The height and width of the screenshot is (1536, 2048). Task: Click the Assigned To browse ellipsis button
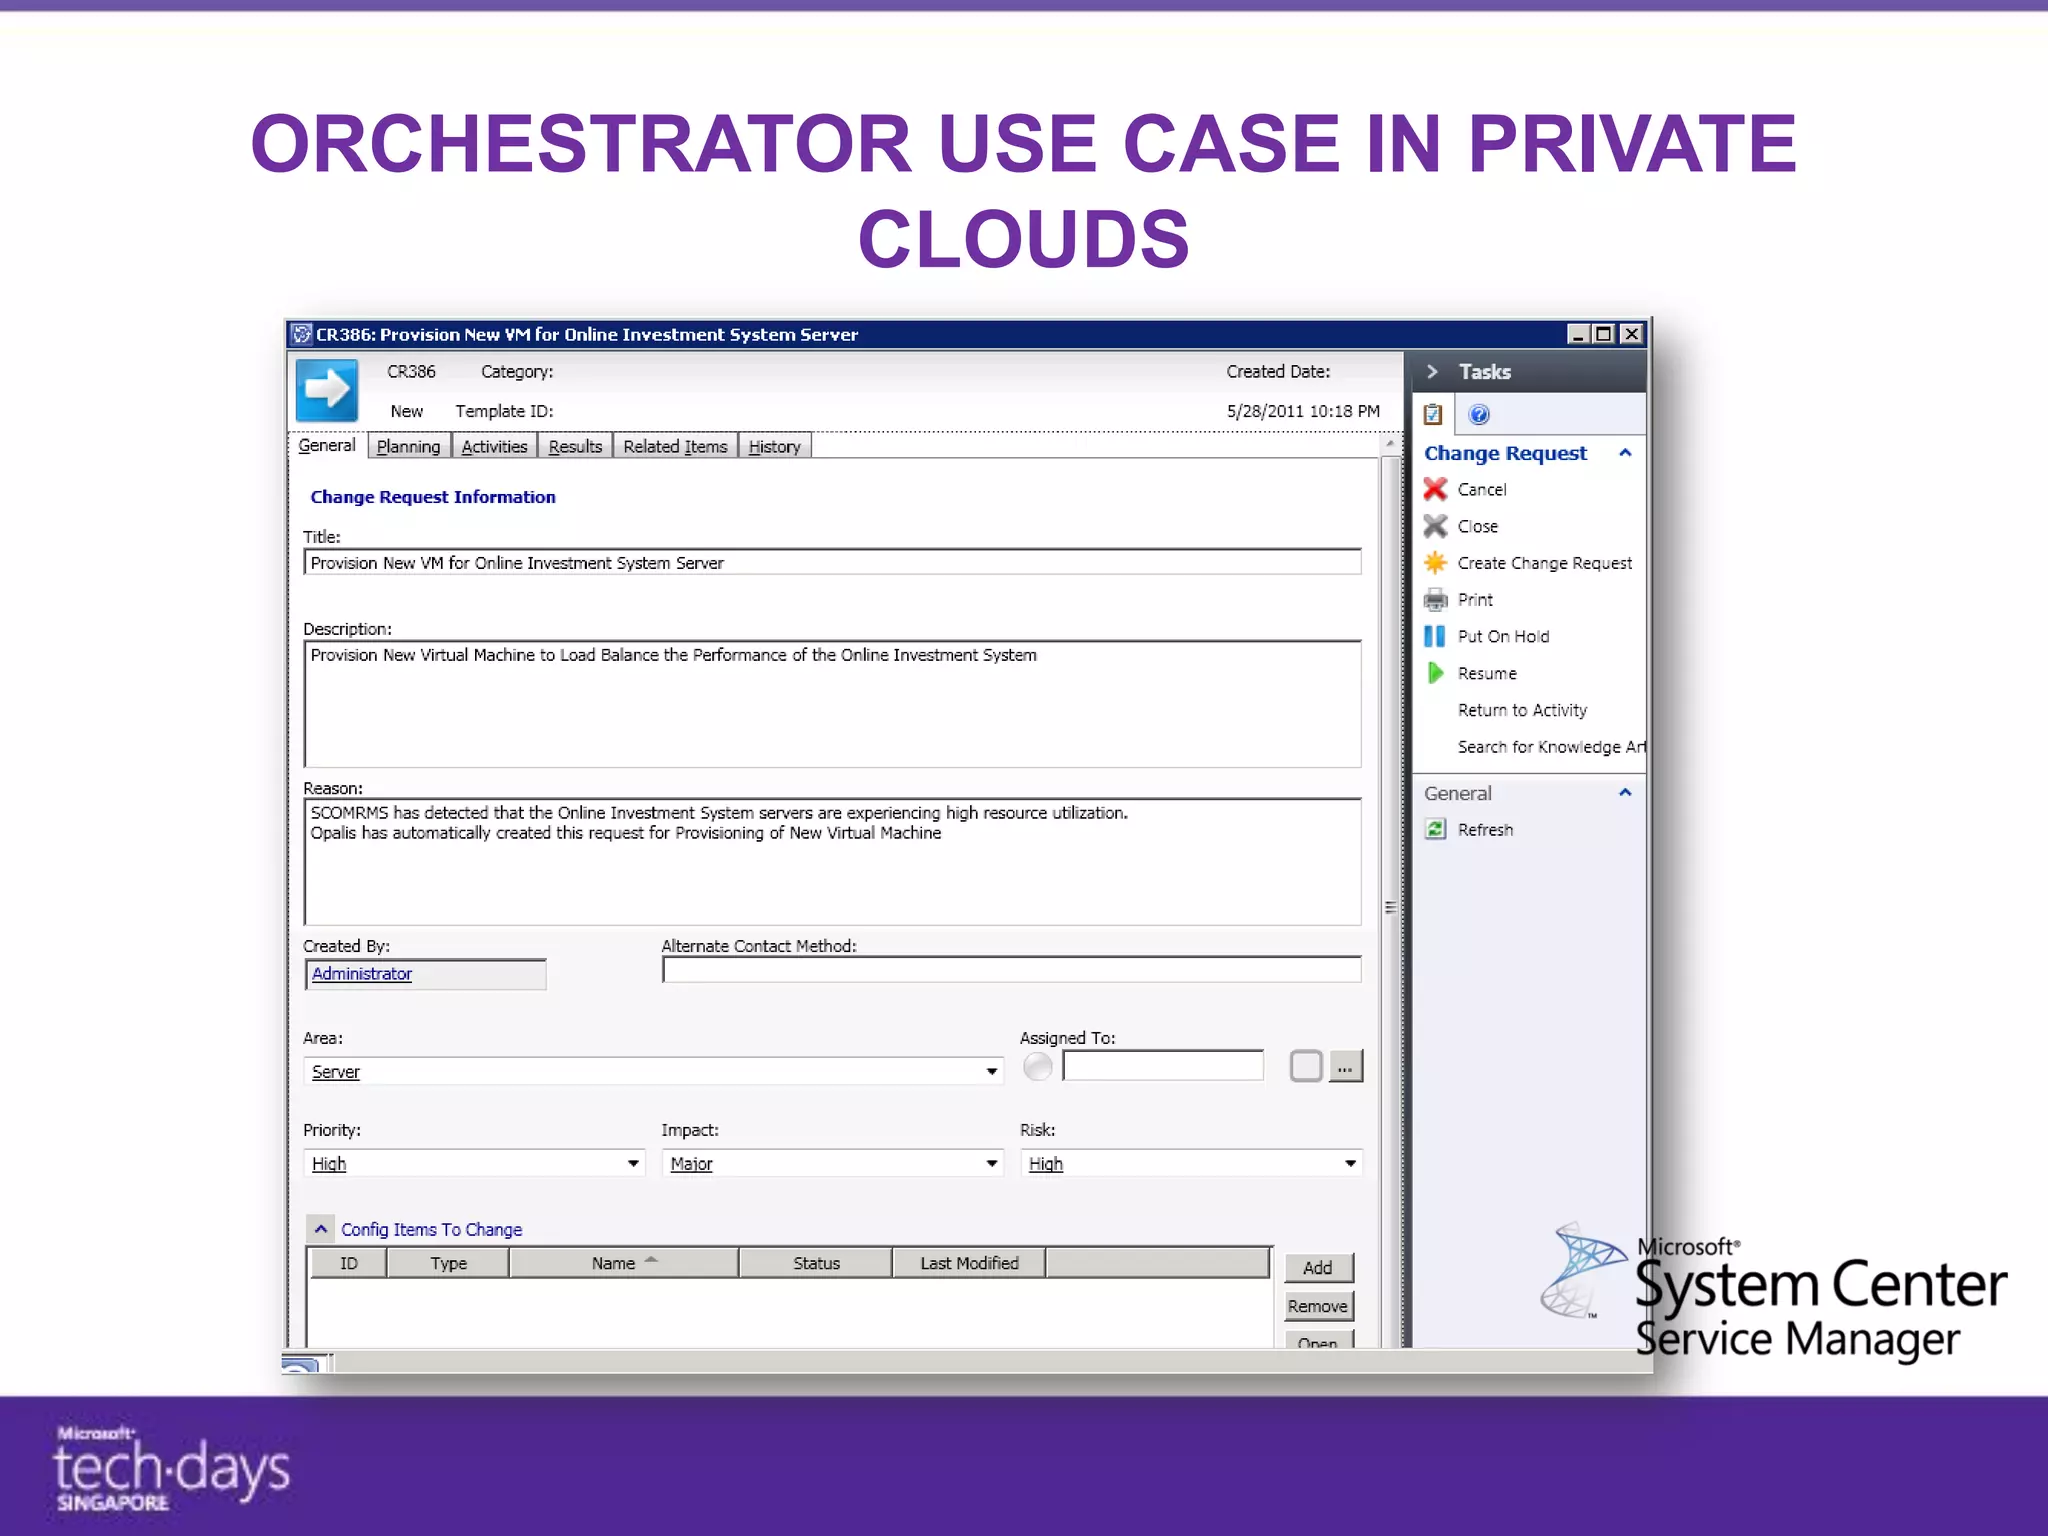point(1345,1067)
